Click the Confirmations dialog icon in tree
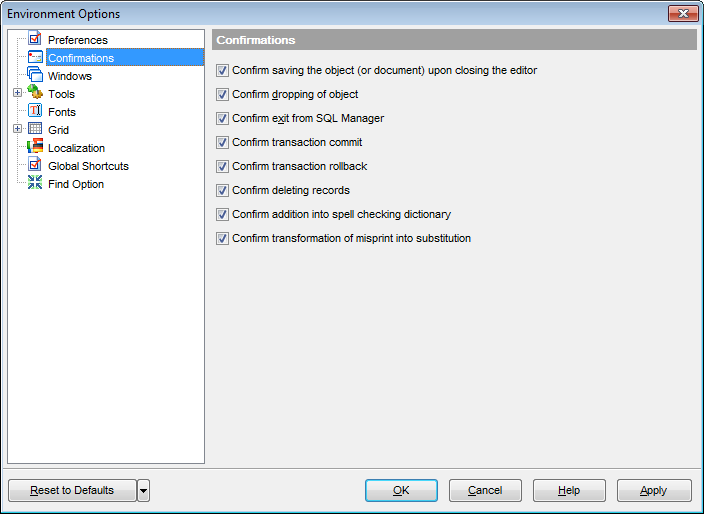Screen dimensions: 704x514 pyautogui.click(x=35, y=57)
